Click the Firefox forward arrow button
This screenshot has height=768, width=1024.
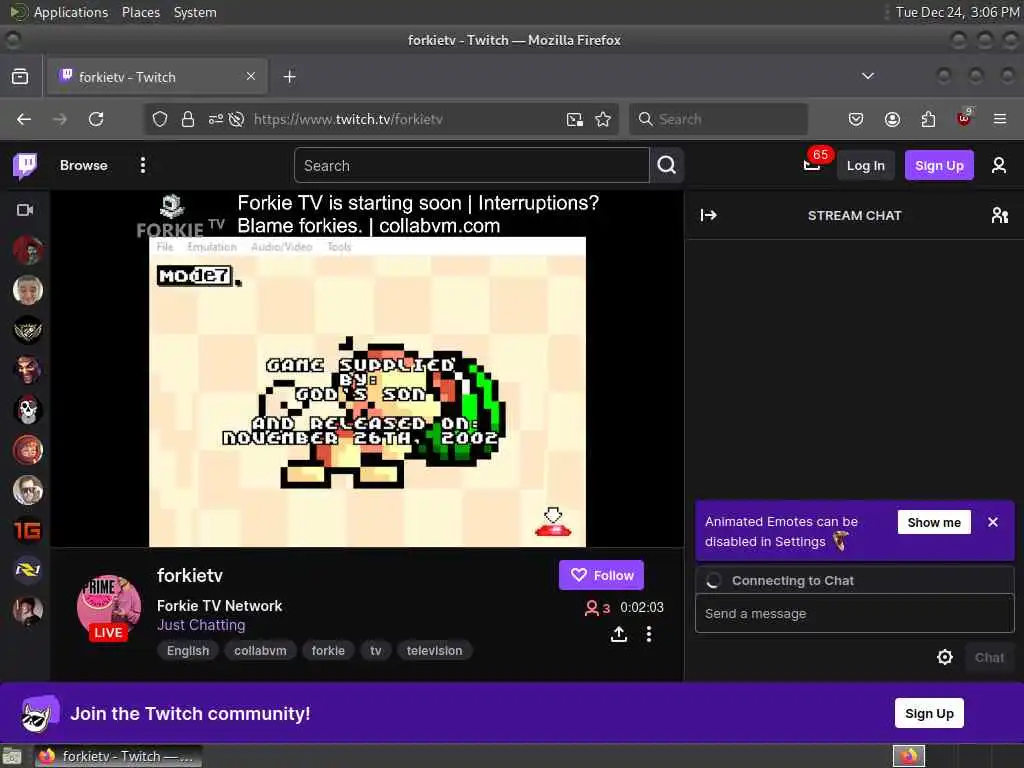tap(59, 119)
